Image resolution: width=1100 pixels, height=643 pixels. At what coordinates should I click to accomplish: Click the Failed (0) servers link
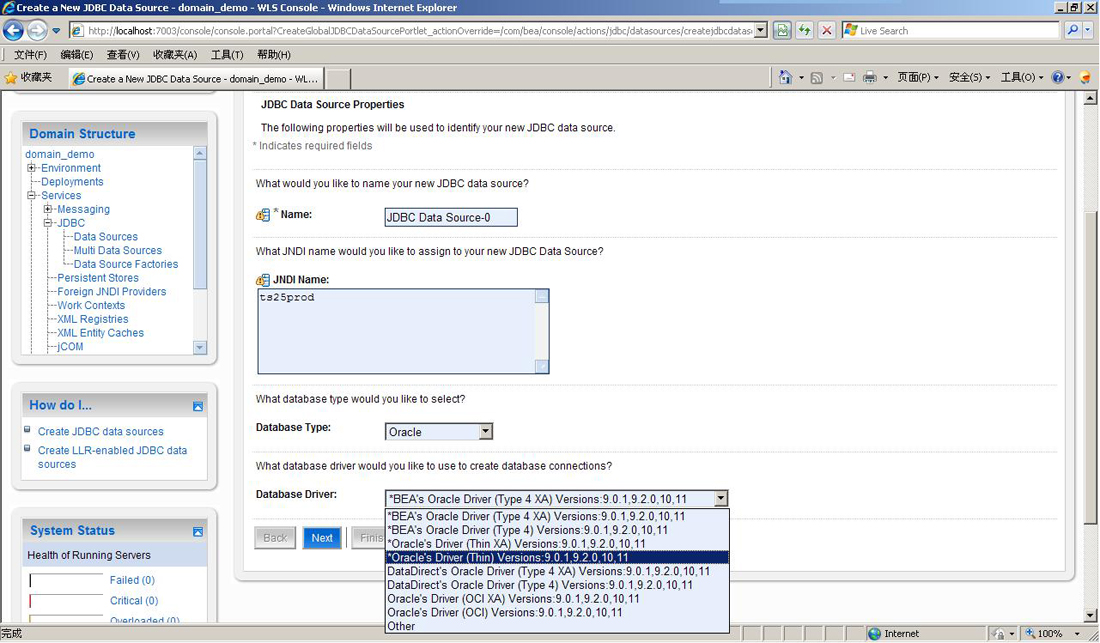point(132,581)
